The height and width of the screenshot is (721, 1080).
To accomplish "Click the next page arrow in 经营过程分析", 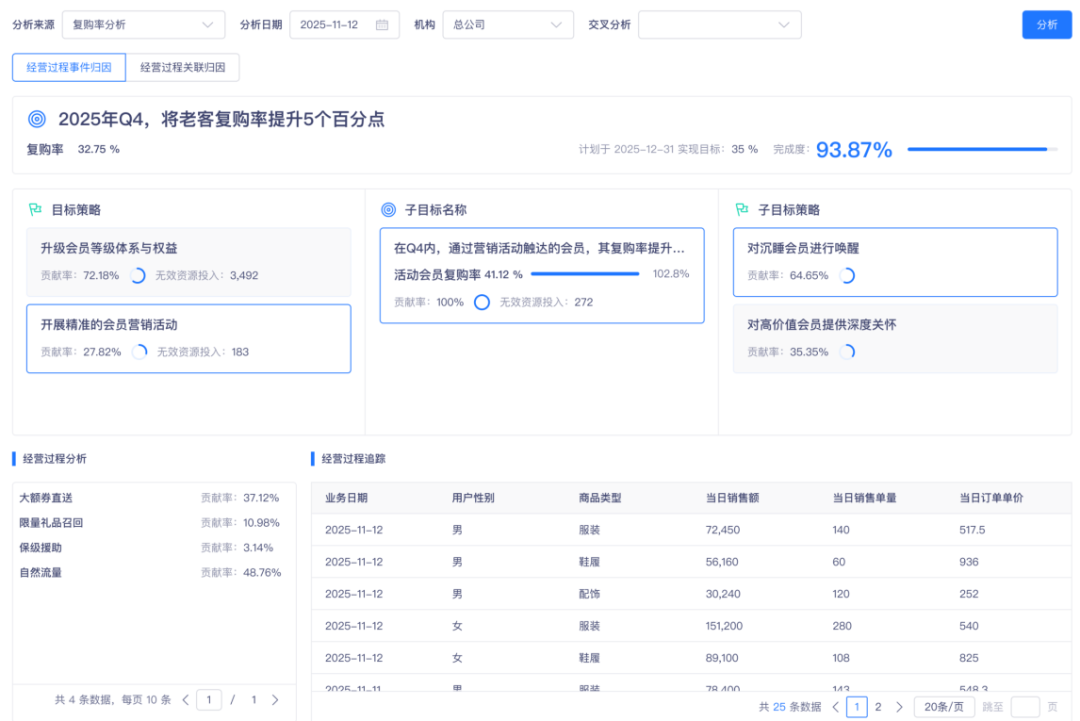I will click(x=276, y=700).
